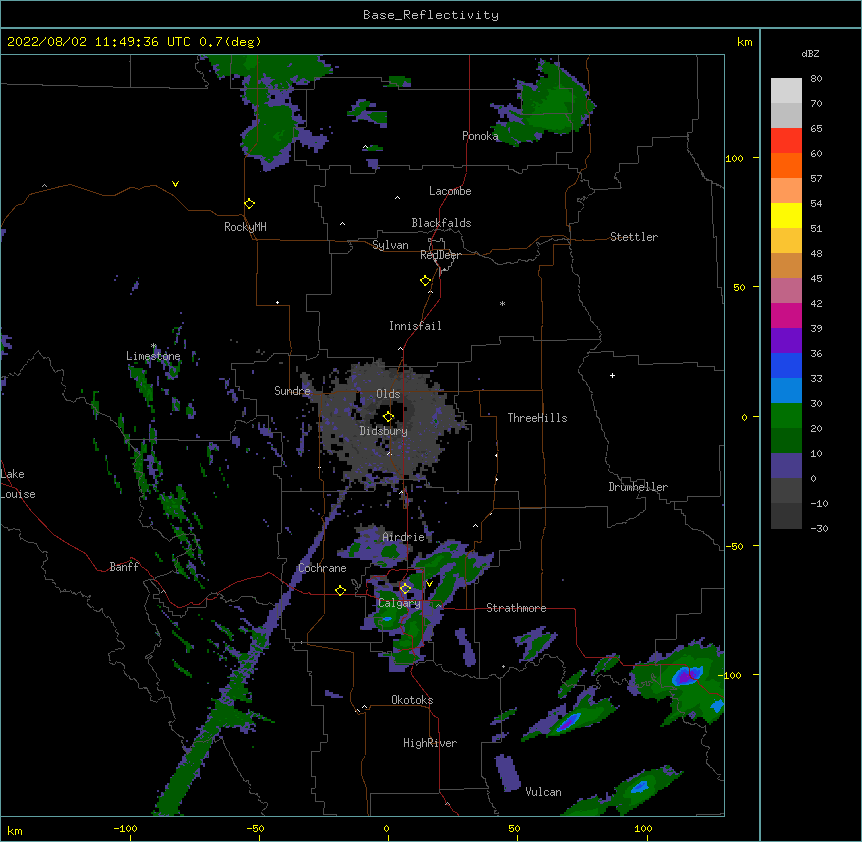This screenshot has width=862, height=842.
Task: Pick the slate purple 0-10 dBZ legend swatch
Action: click(x=786, y=466)
